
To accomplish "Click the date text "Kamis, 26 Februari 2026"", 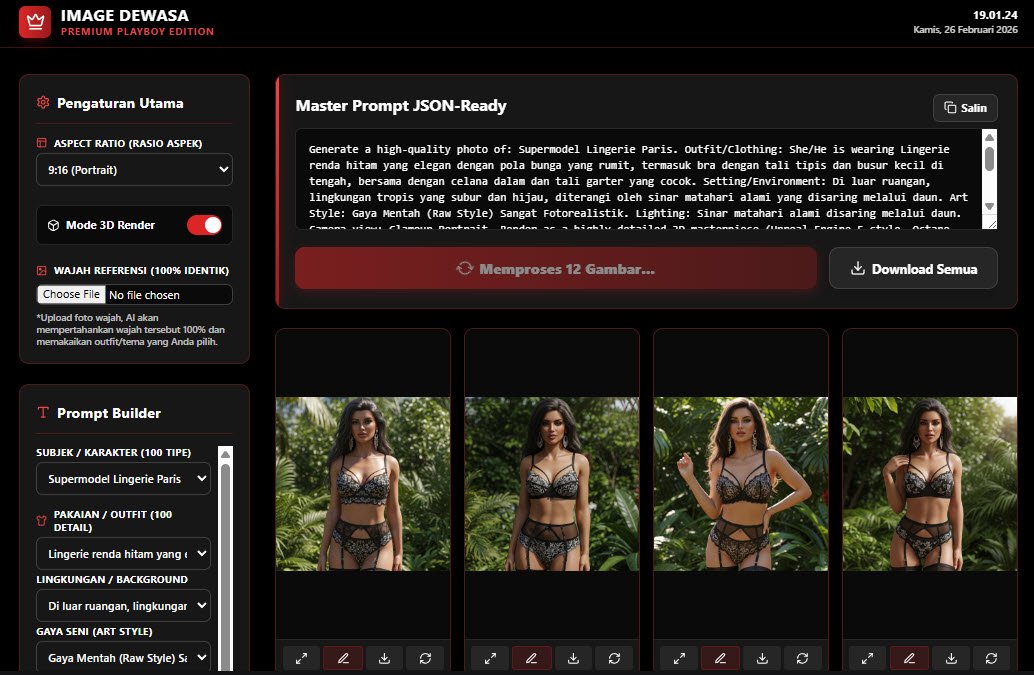I will point(965,30).
